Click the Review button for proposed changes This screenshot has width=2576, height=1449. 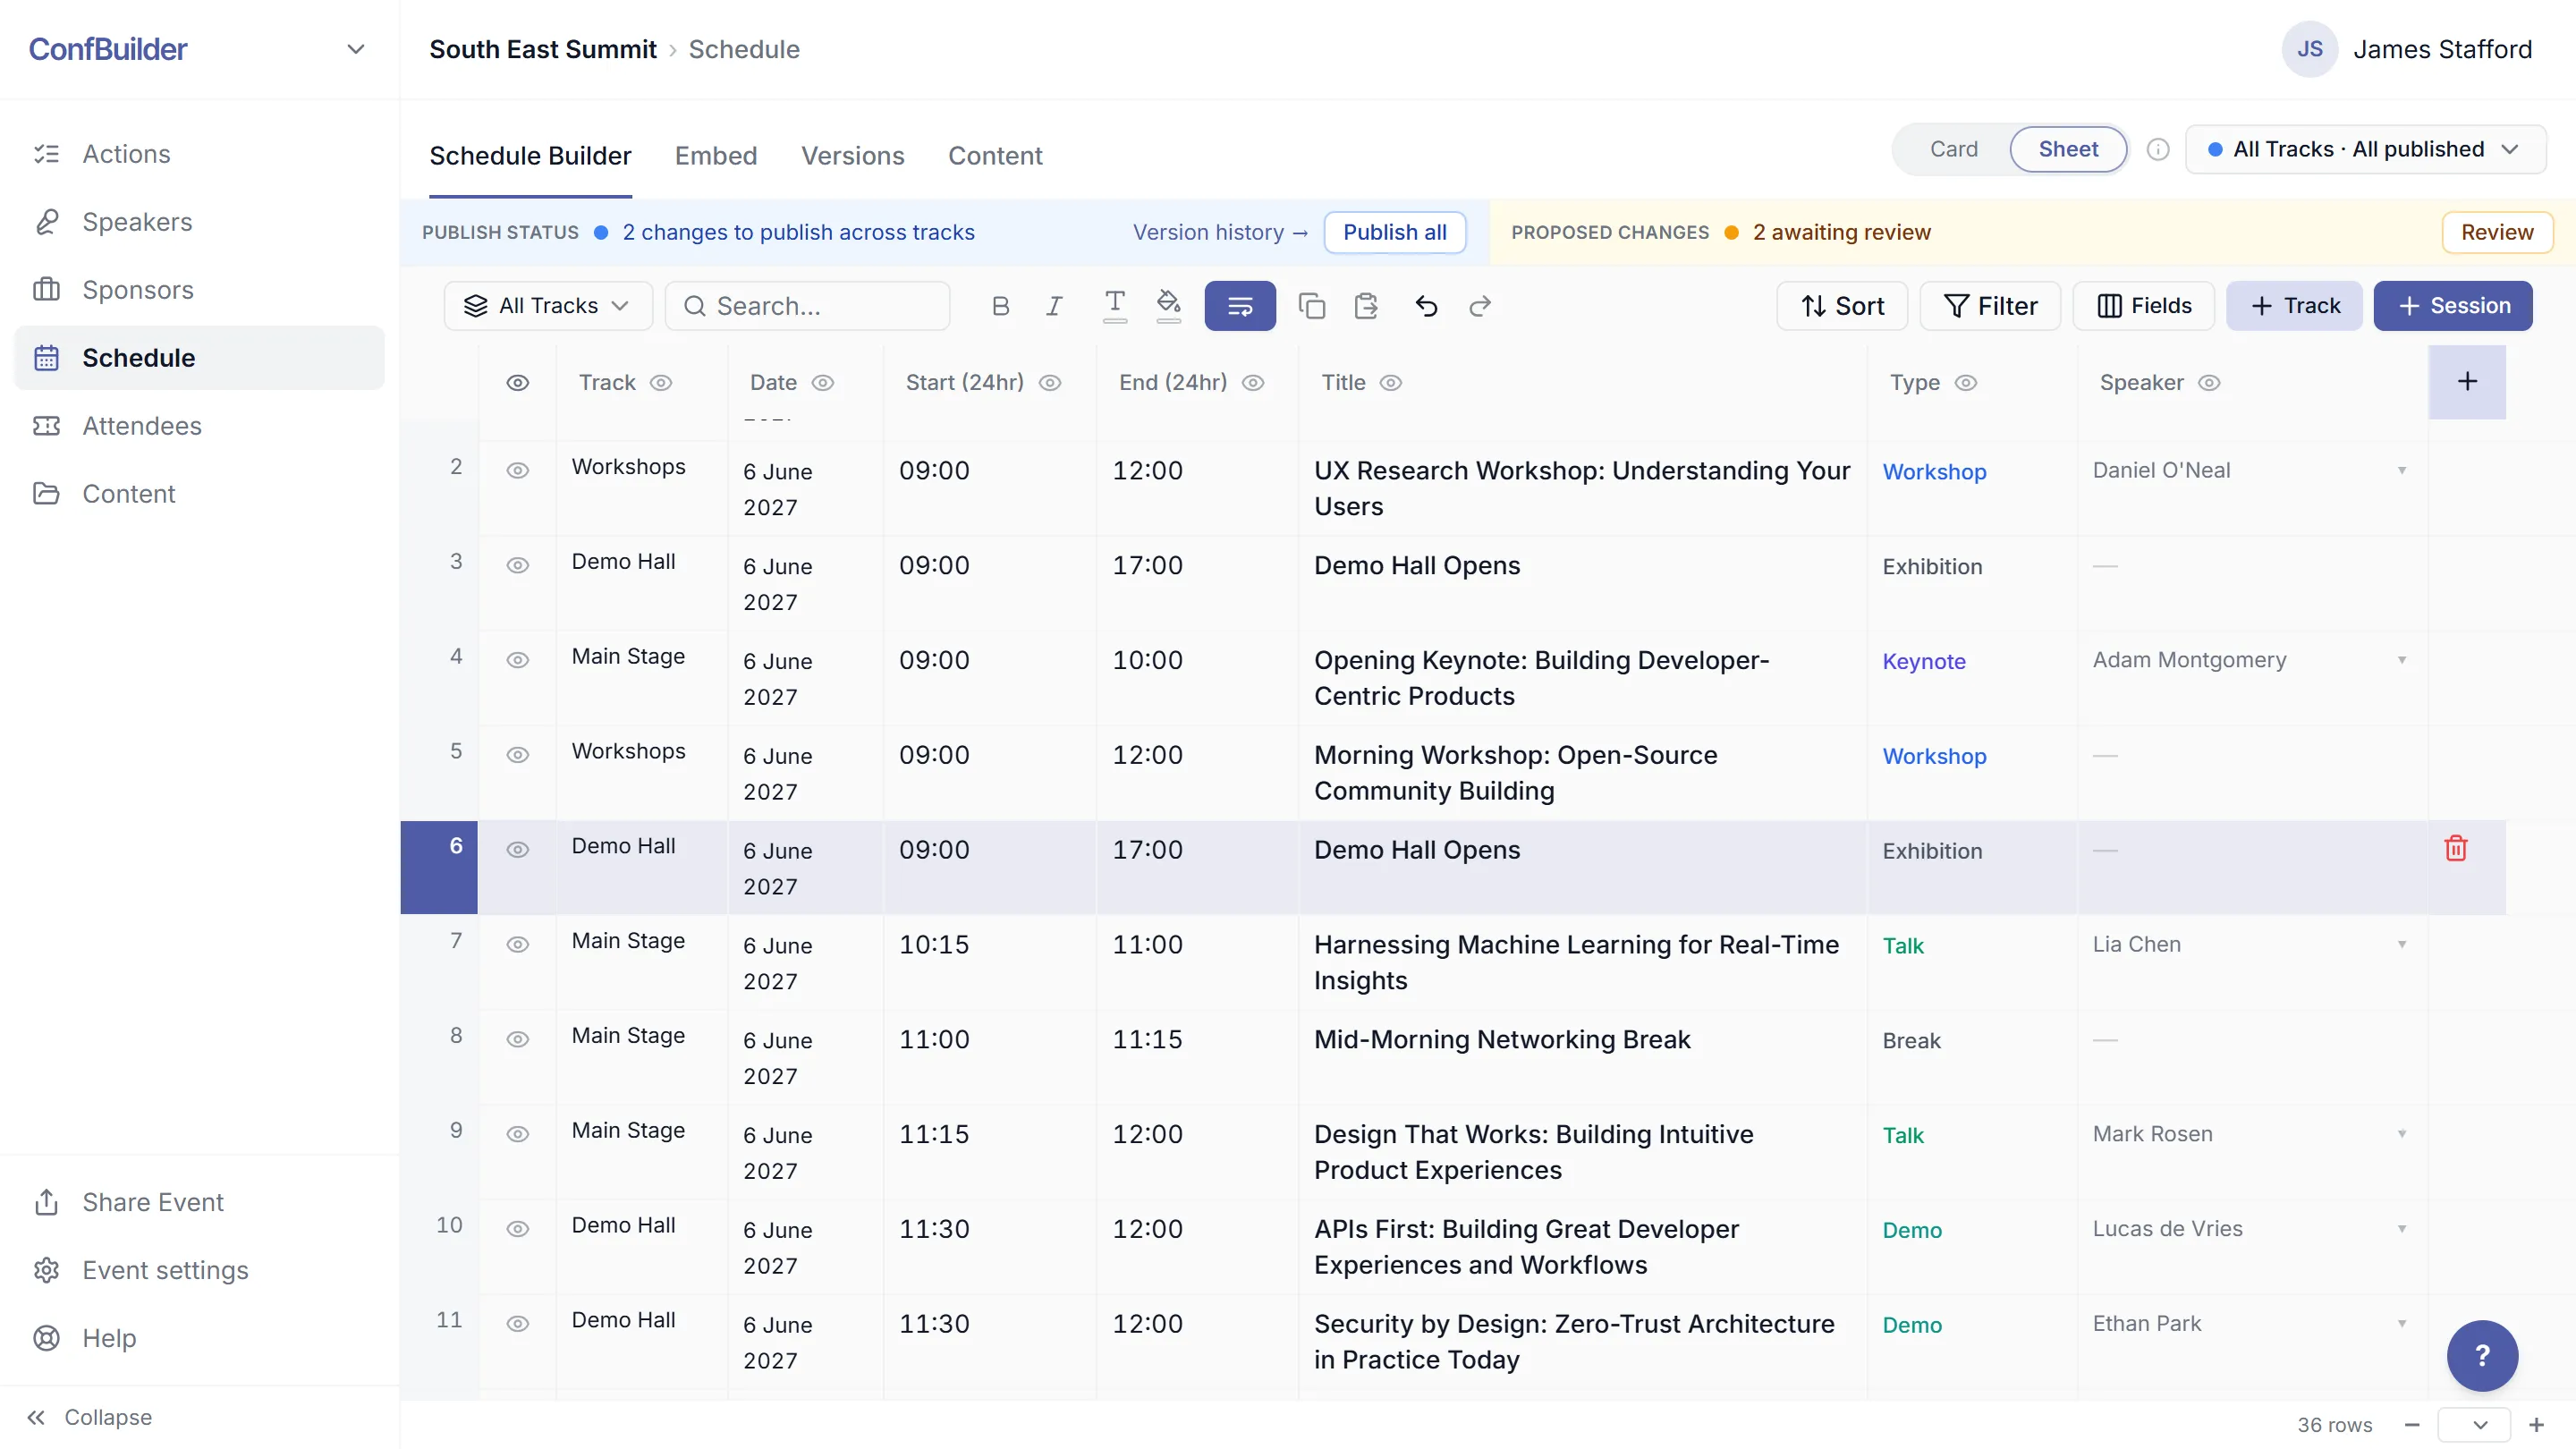click(x=2496, y=233)
